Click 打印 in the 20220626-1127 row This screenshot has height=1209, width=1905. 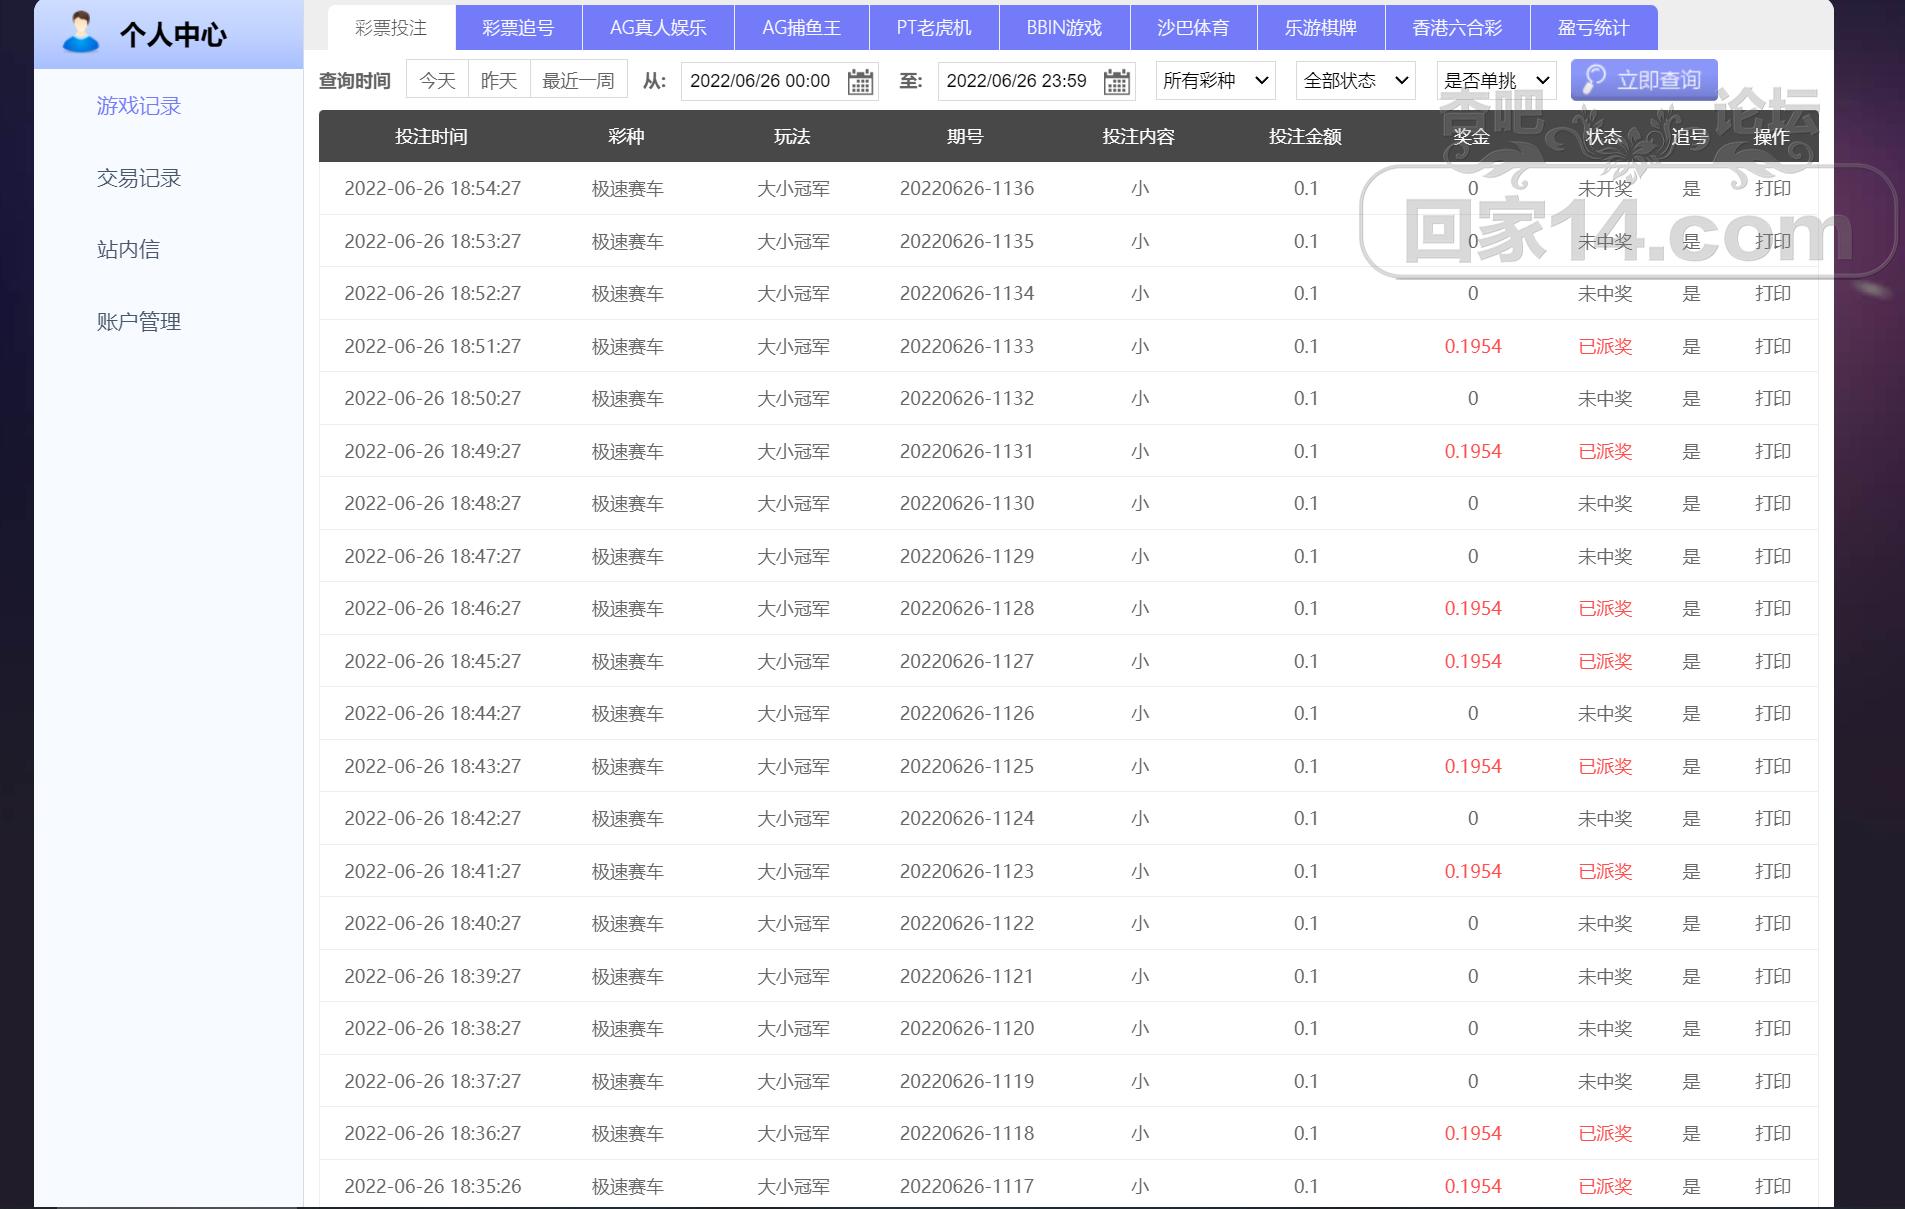(x=1772, y=661)
